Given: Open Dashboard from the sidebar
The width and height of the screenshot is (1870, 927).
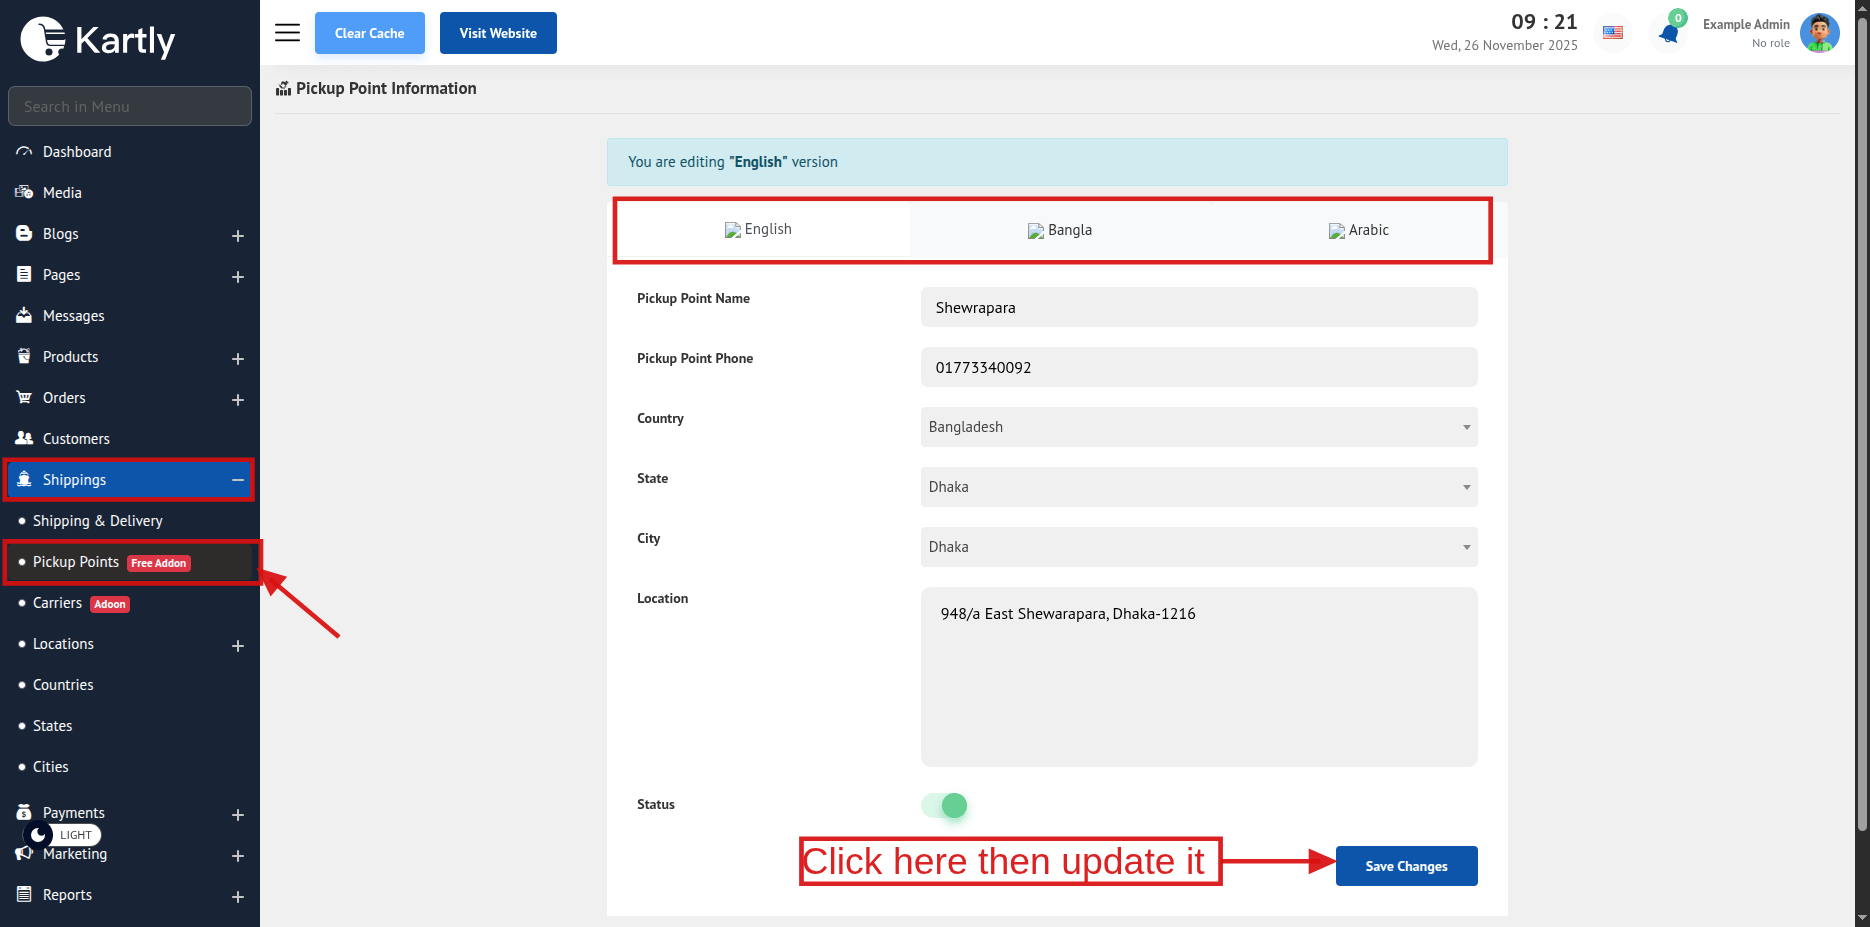Looking at the screenshot, I should [x=77, y=152].
